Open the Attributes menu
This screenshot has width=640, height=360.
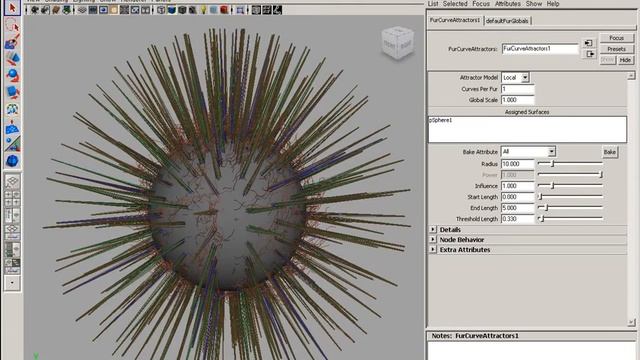[508, 4]
